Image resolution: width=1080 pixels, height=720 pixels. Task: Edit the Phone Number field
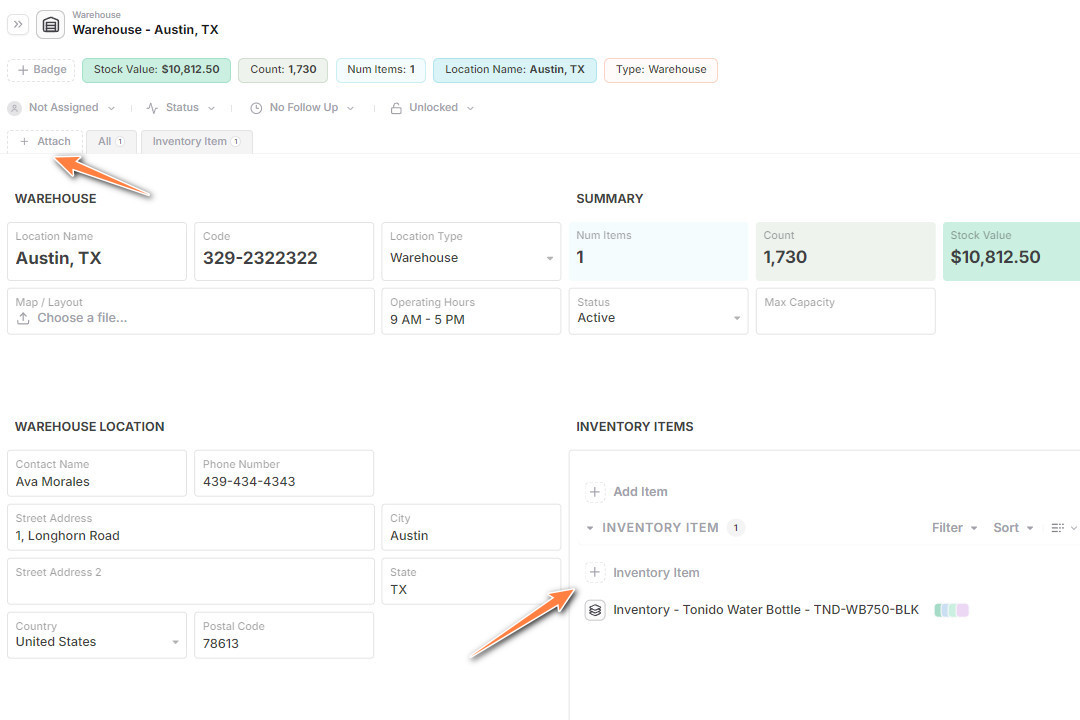coord(284,473)
